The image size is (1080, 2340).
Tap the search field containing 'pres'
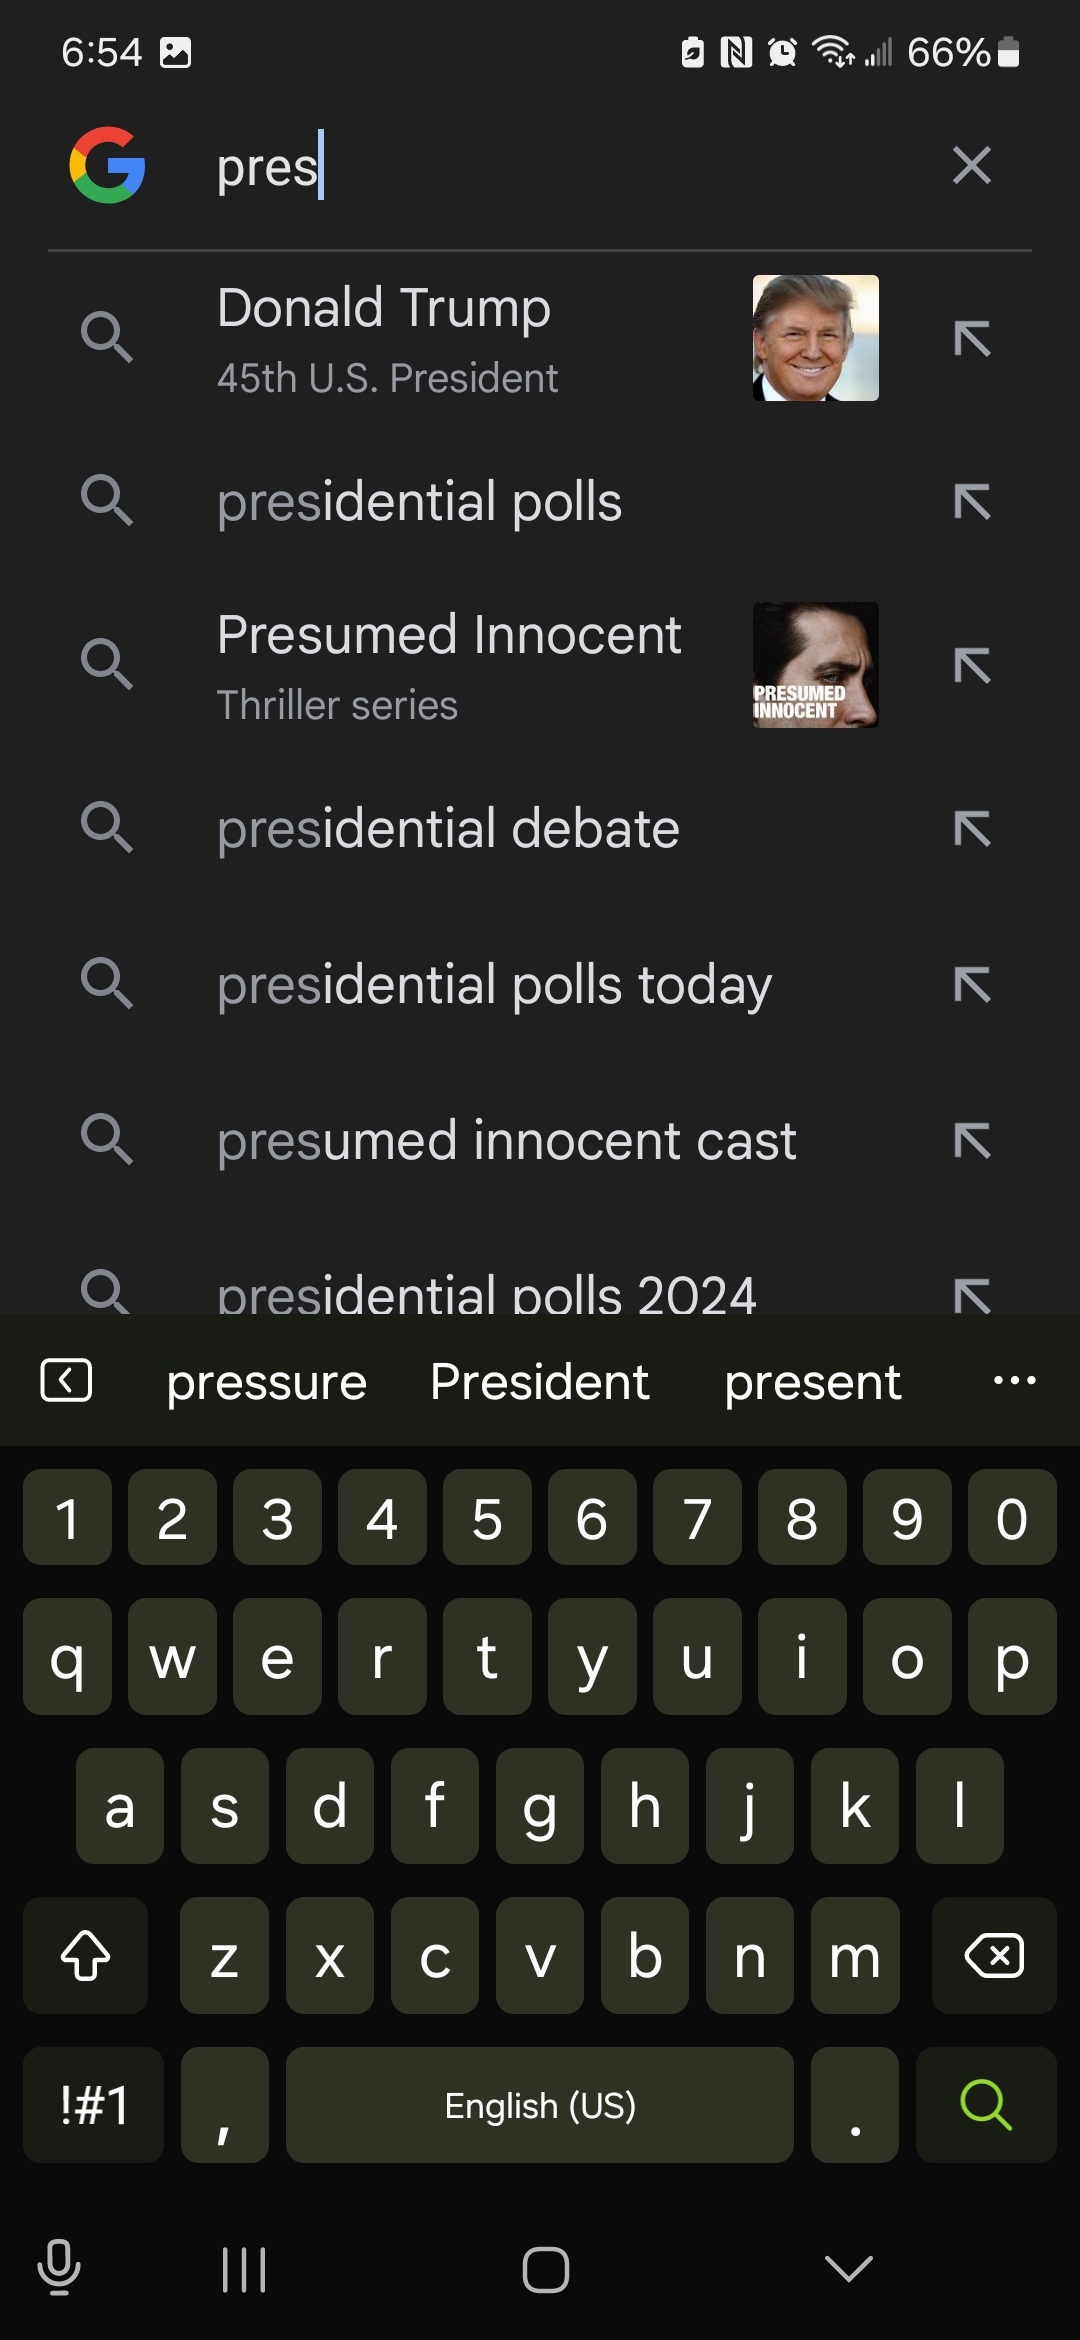[560, 166]
